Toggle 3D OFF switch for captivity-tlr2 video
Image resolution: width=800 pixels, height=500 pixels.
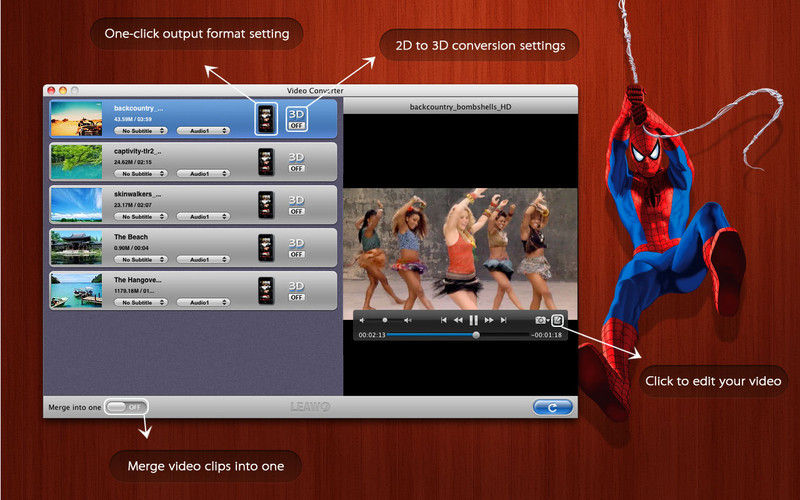pos(296,168)
